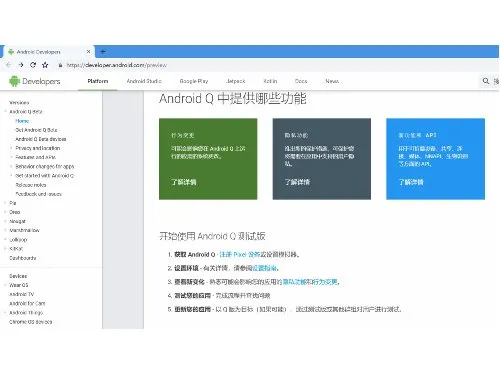Expand the Get started with Android Q arrow
Image resolution: width=500 pixels, height=375 pixels.
11,175
